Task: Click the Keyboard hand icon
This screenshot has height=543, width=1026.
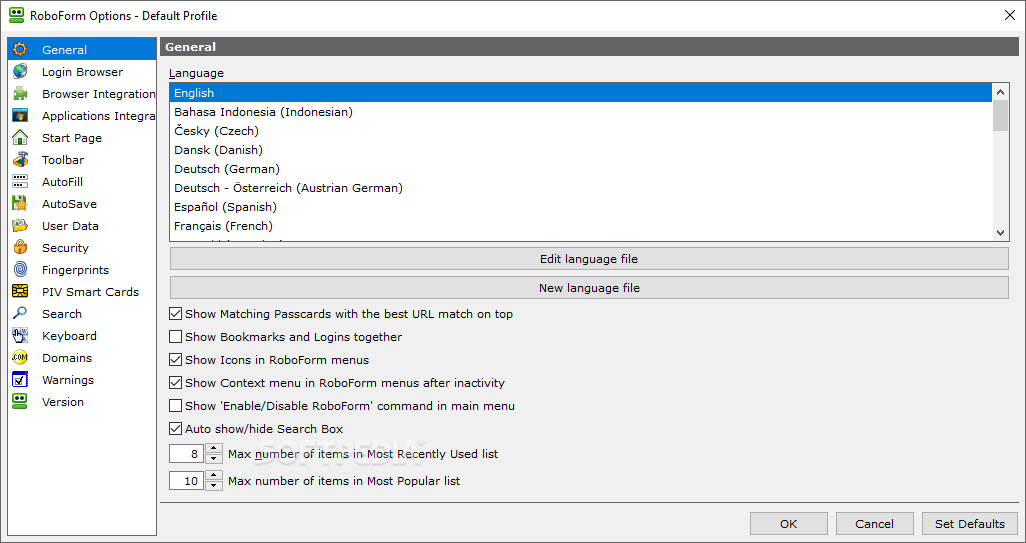Action: [x=20, y=336]
